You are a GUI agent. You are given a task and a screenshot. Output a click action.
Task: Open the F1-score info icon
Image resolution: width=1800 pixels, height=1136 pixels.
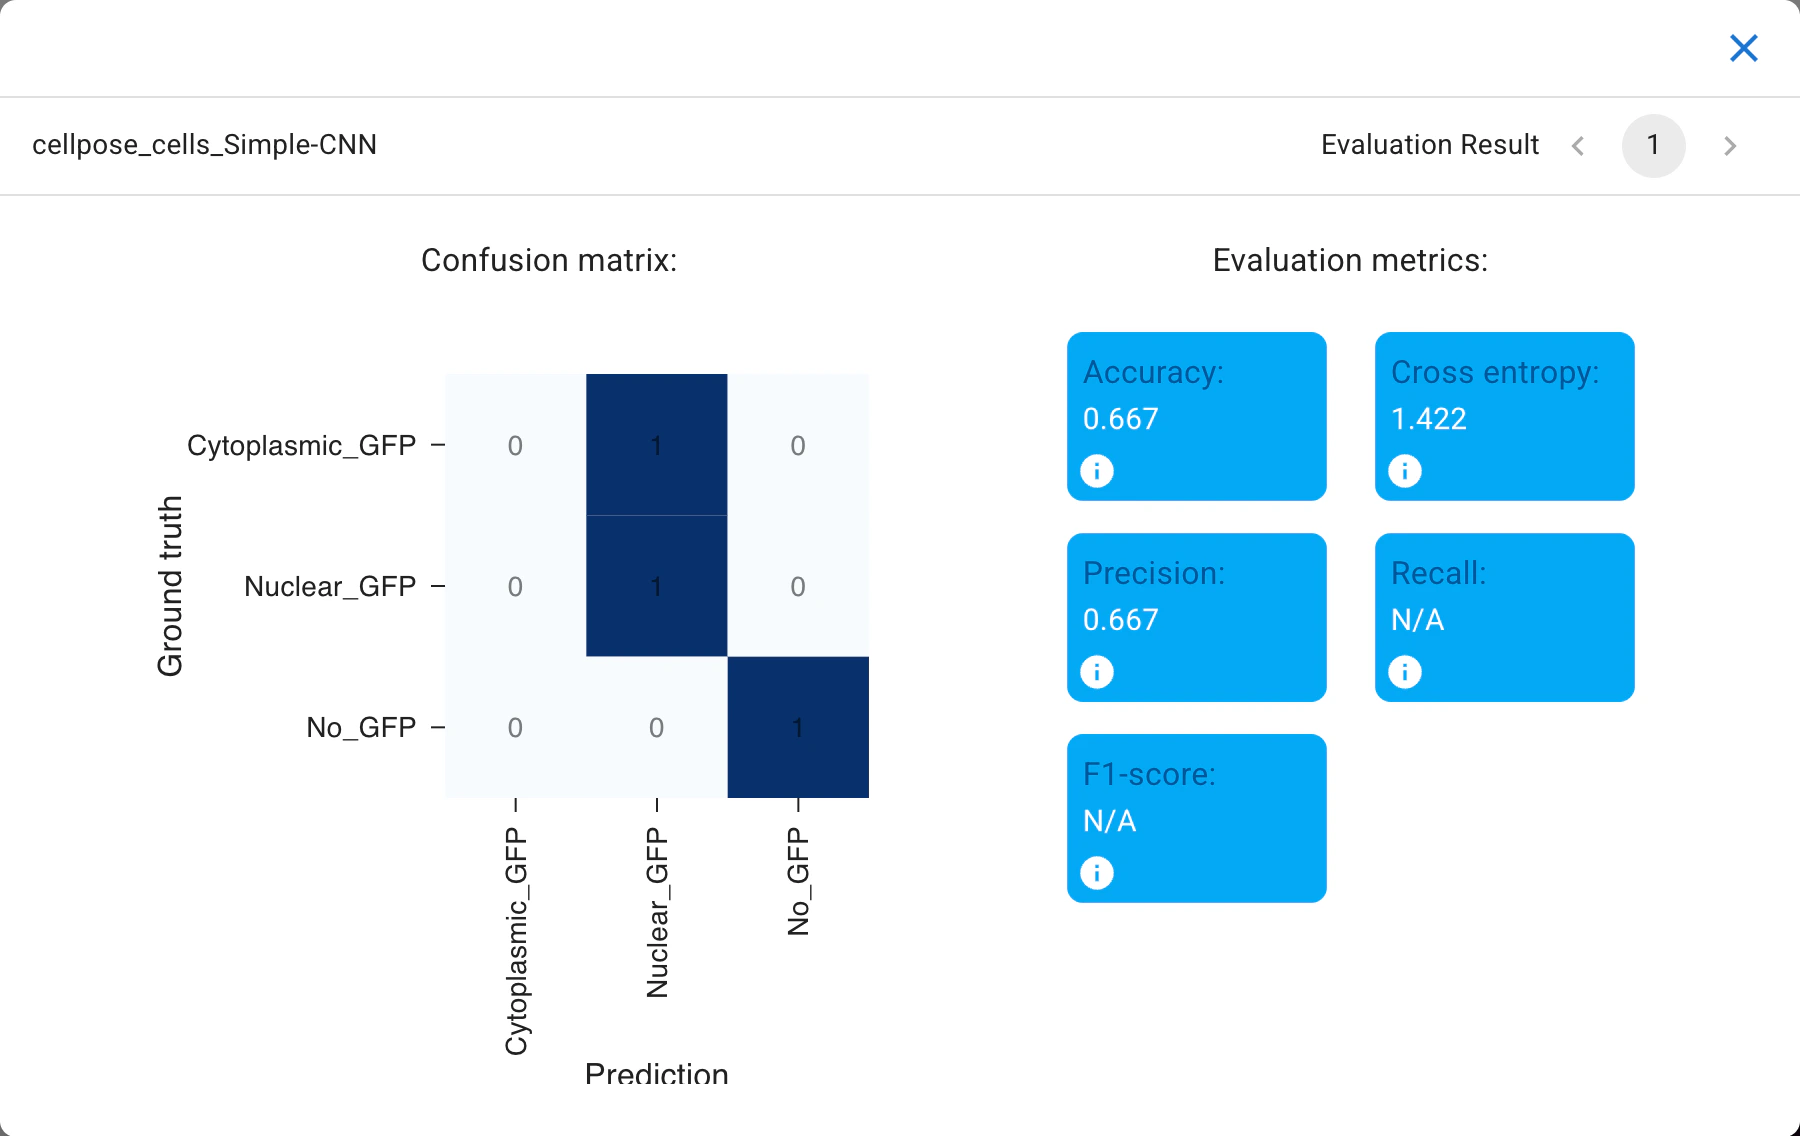pos(1097,872)
